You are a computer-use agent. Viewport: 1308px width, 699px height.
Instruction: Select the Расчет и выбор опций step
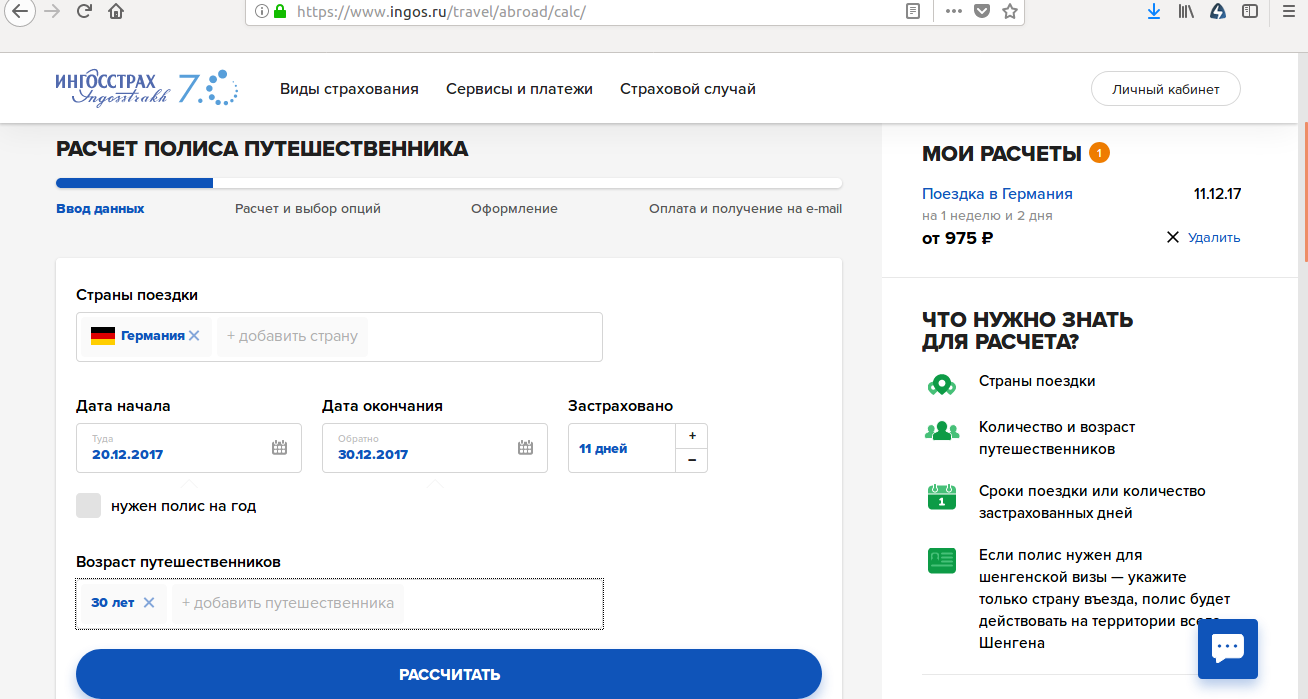pos(308,209)
